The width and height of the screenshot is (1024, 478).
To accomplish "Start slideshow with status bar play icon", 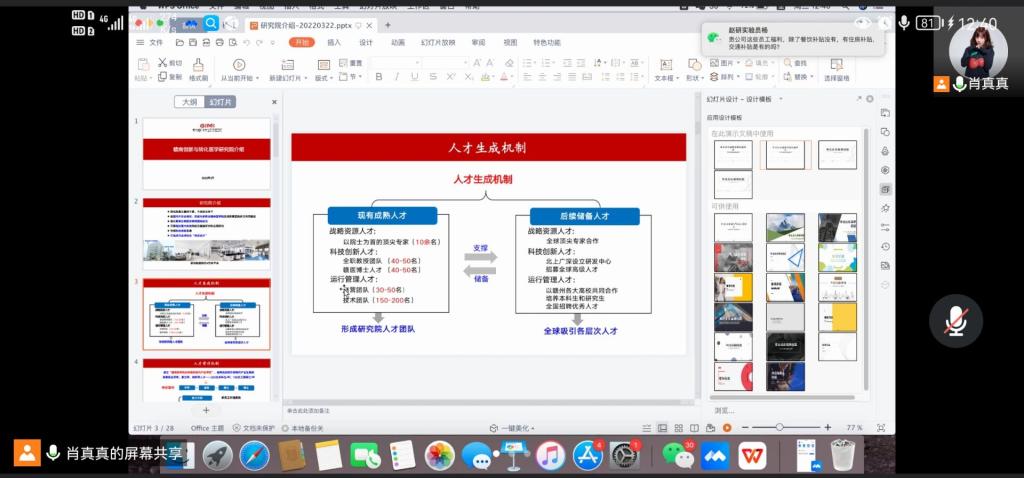I will (x=727, y=427).
